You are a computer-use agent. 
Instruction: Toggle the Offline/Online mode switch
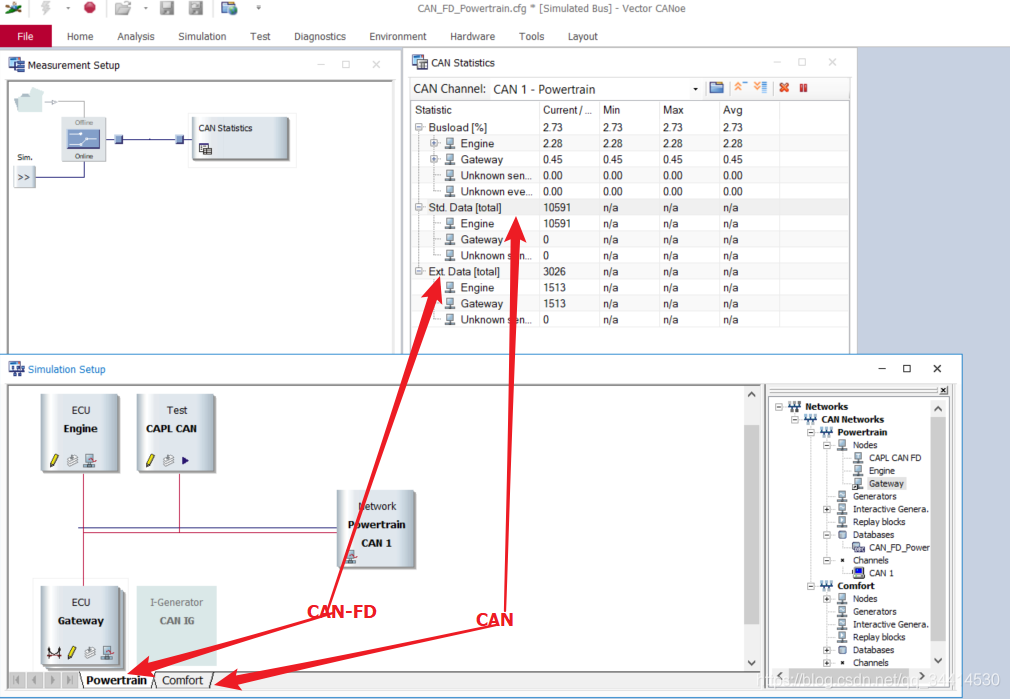(x=84, y=139)
